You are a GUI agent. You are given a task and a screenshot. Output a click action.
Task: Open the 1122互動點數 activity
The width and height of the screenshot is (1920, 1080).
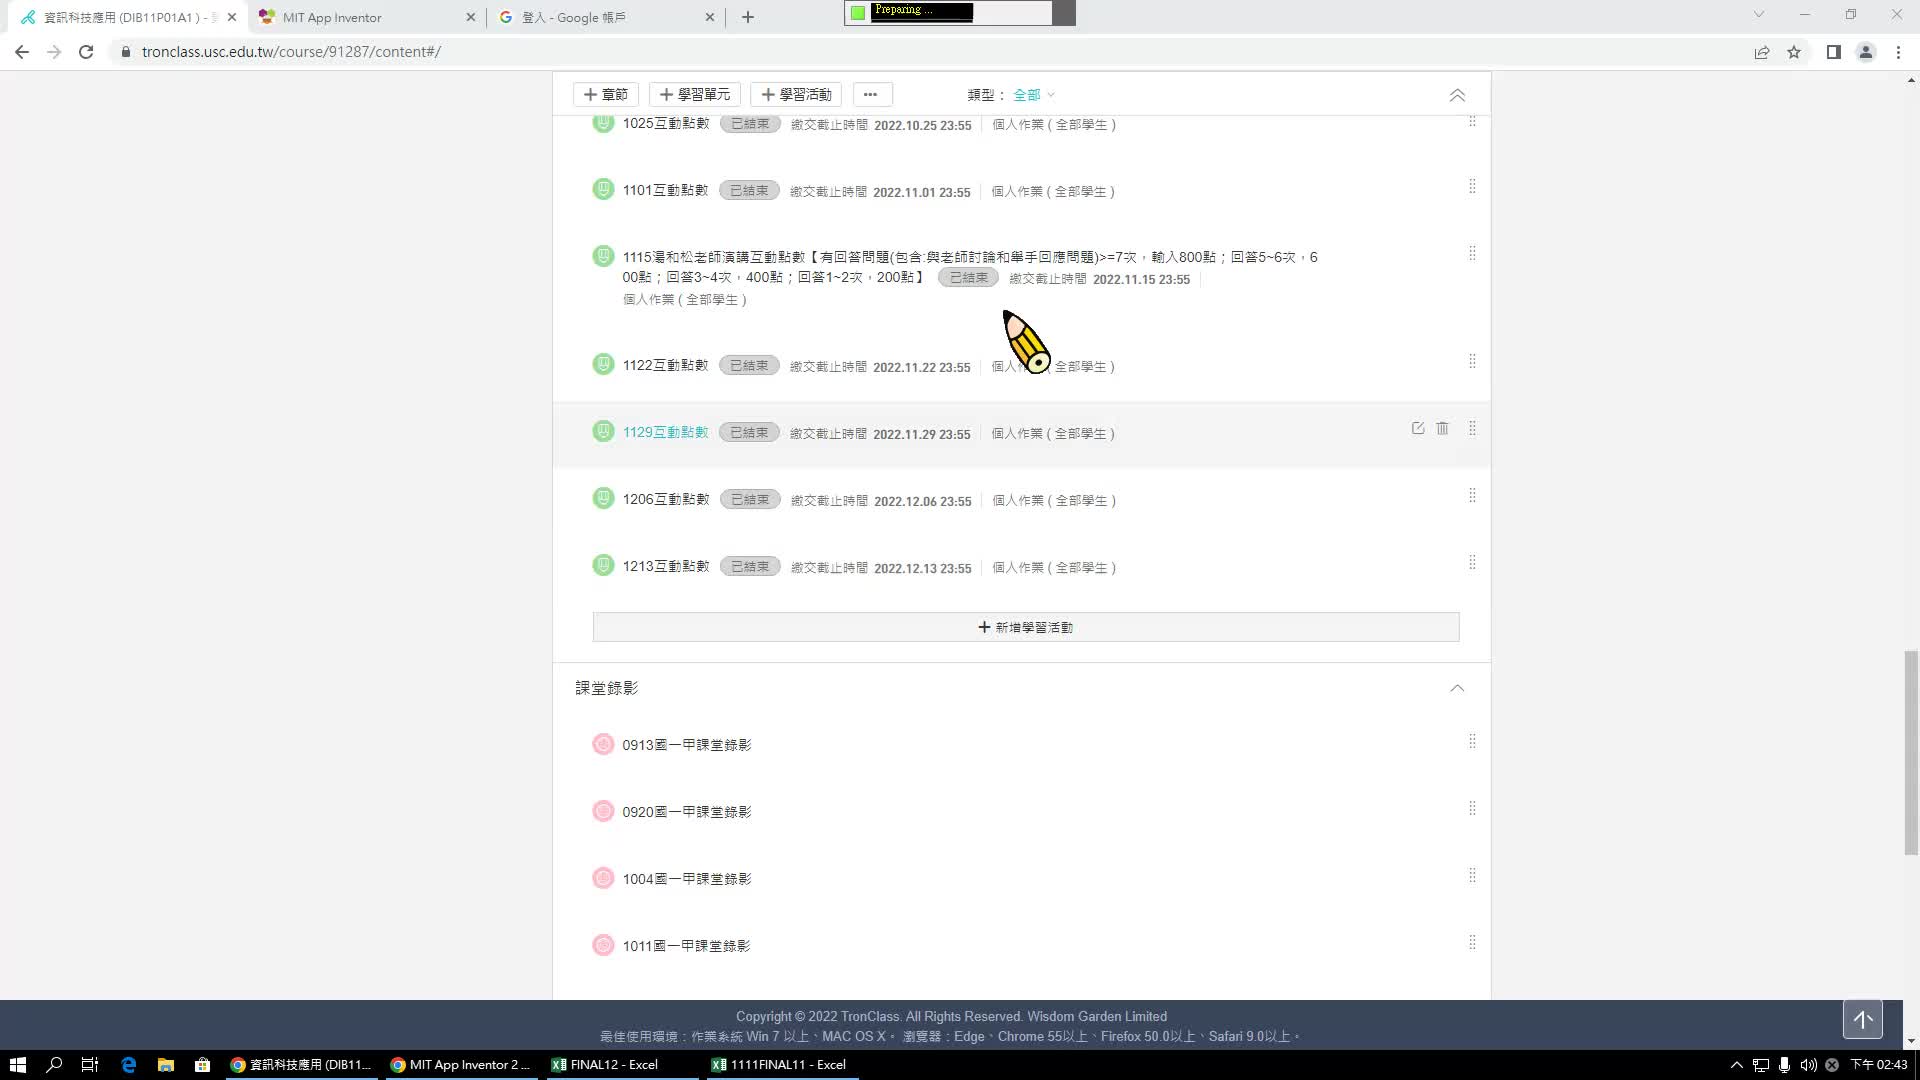pos(665,365)
